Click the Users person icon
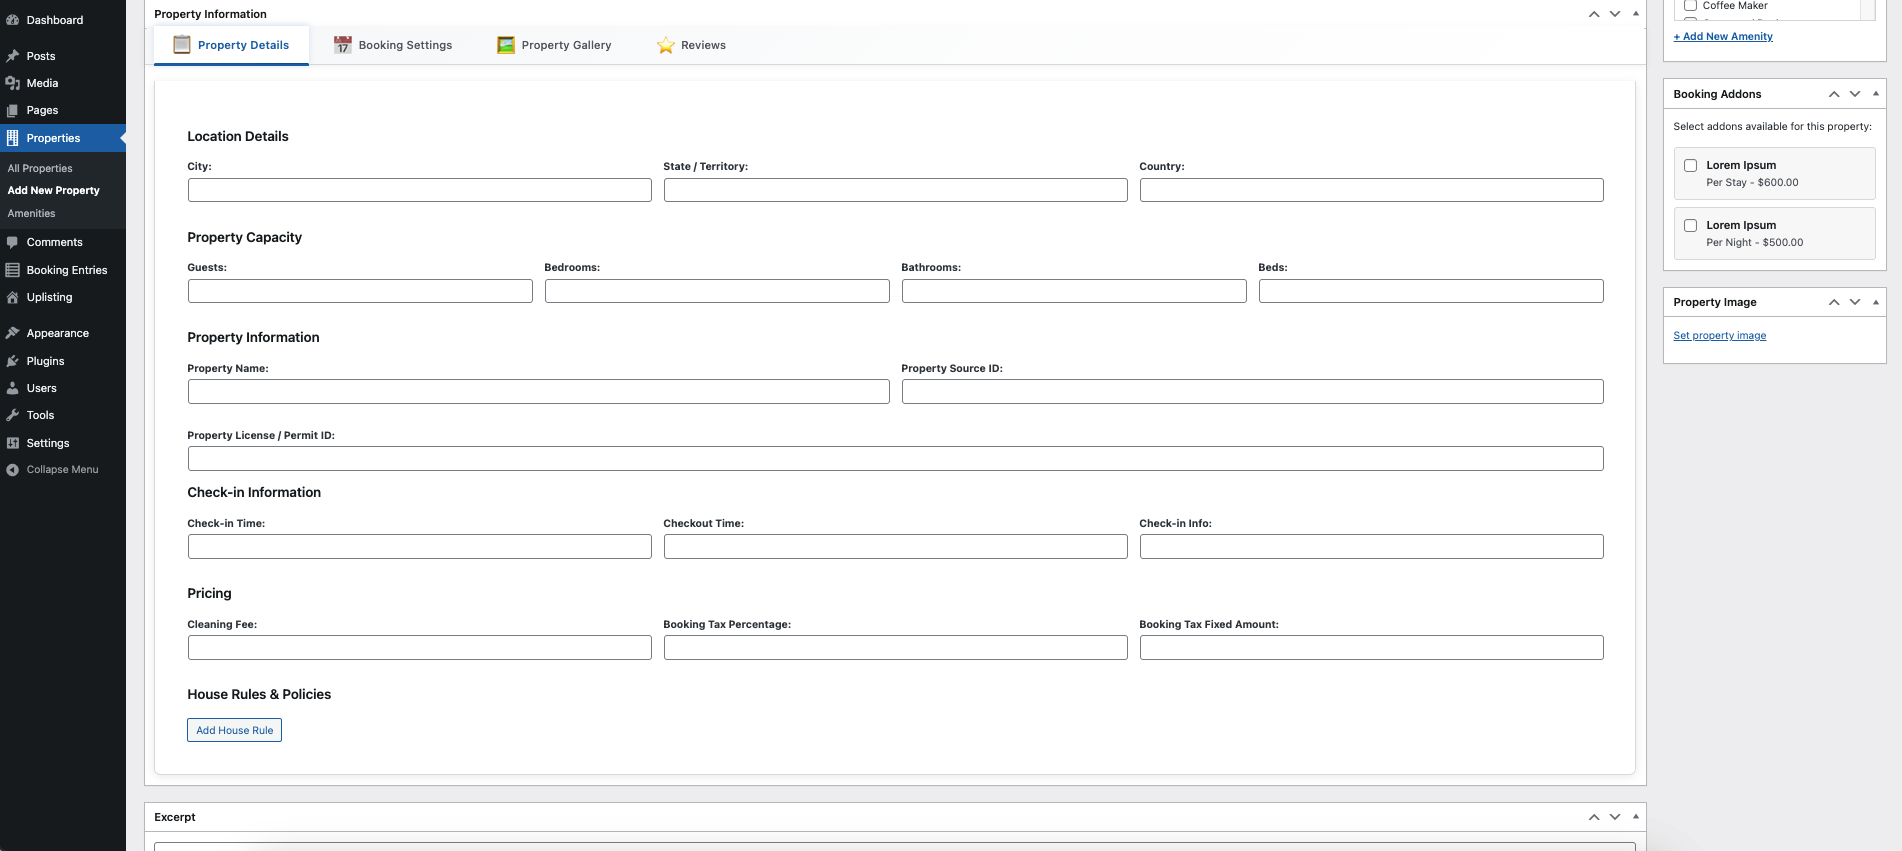 click(13, 388)
